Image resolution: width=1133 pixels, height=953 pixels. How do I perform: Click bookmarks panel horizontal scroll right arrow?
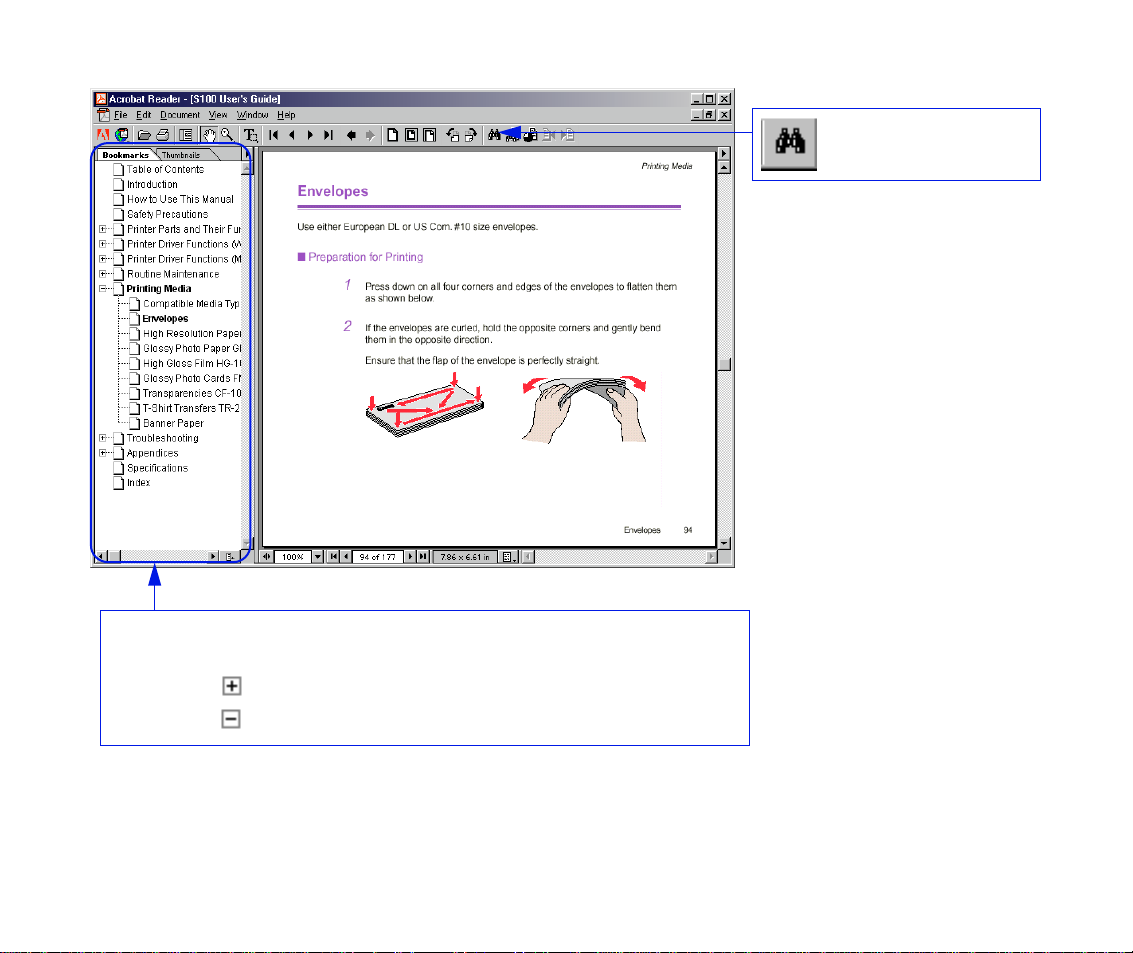[x=213, y=556]
